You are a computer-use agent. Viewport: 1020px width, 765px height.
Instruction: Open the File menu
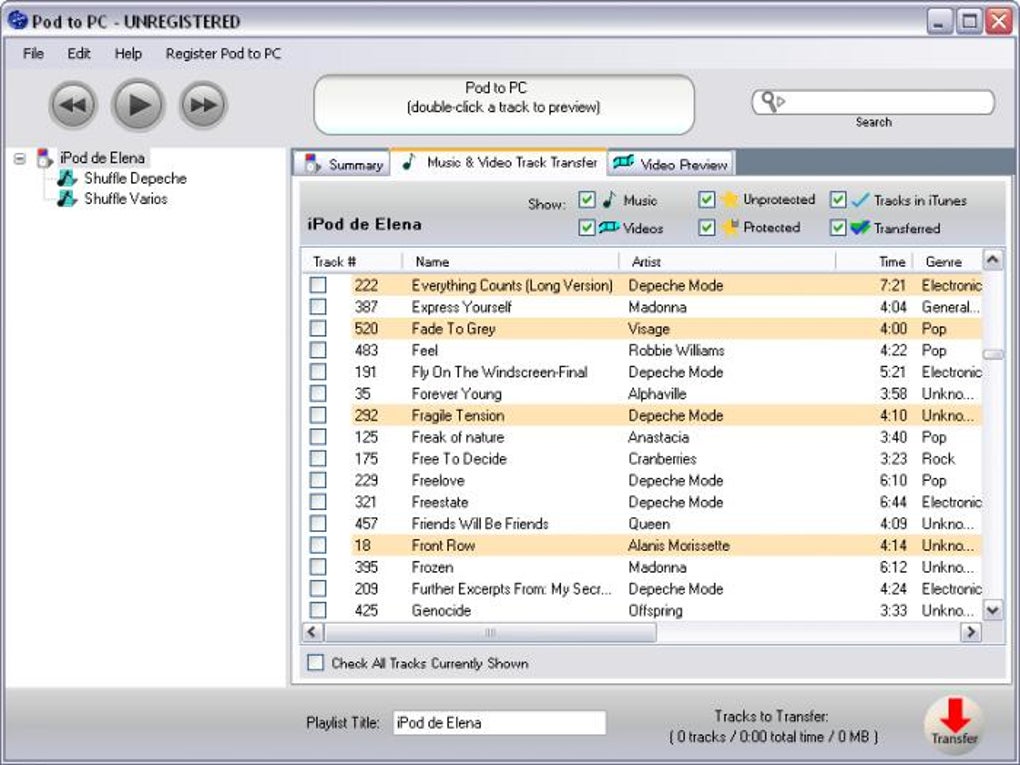point(33,53)
